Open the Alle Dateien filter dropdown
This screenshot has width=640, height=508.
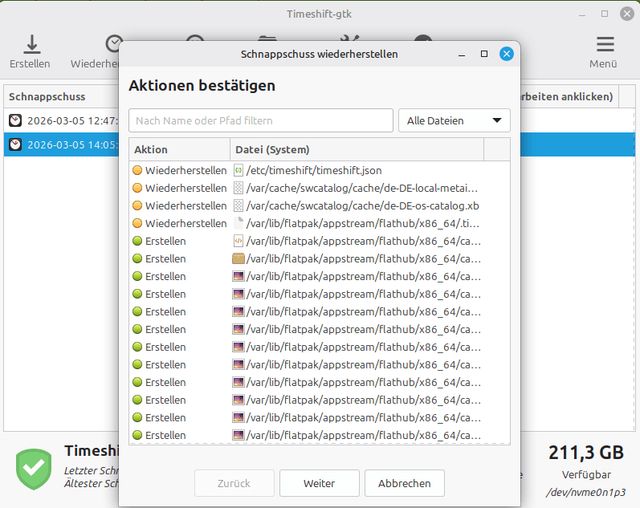click(454, 120)
